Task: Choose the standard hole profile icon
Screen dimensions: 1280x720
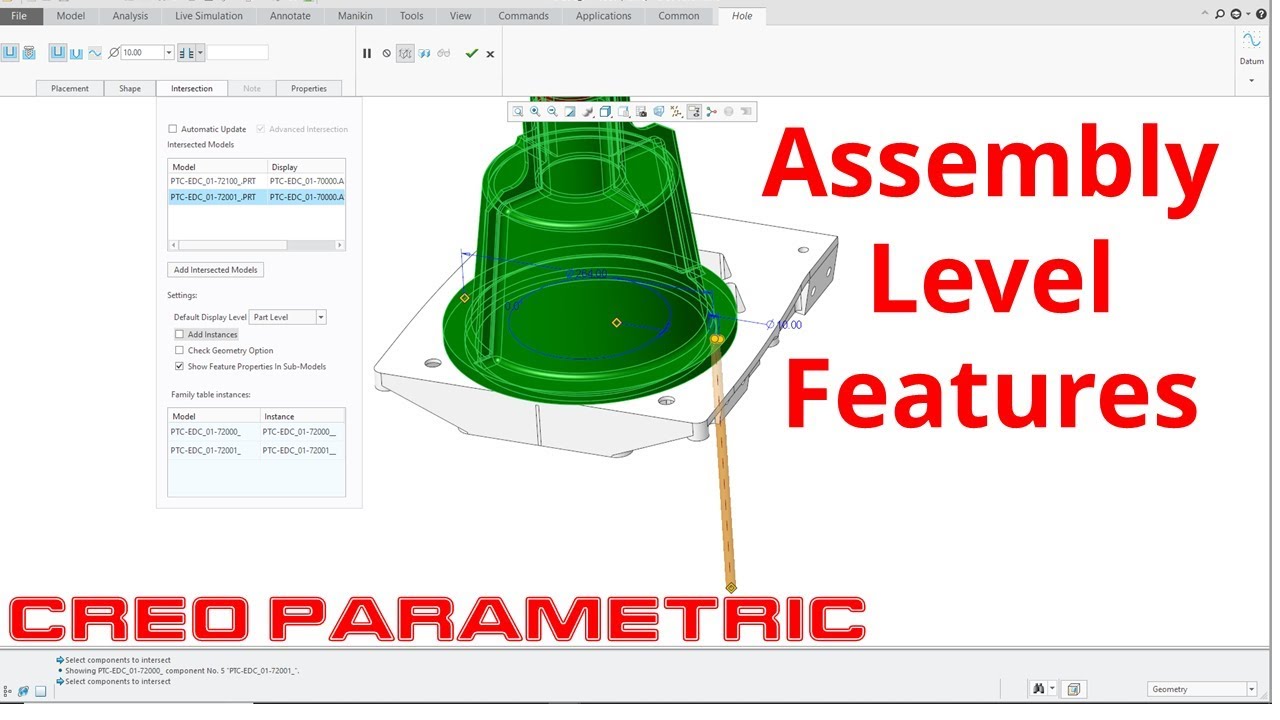Action: pos(76,52)
